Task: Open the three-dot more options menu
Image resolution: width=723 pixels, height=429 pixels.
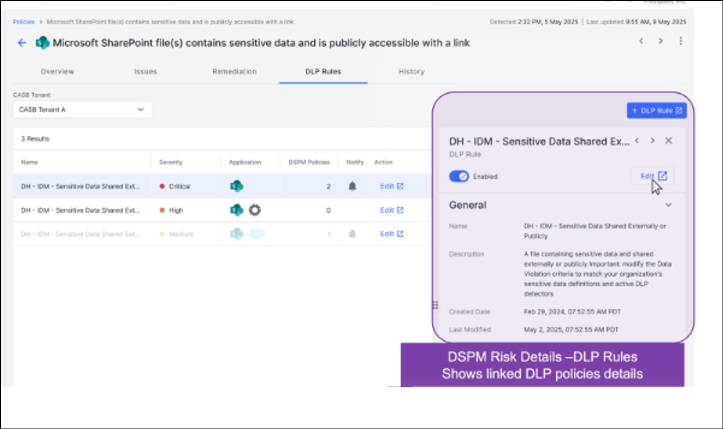Action: 681,41
